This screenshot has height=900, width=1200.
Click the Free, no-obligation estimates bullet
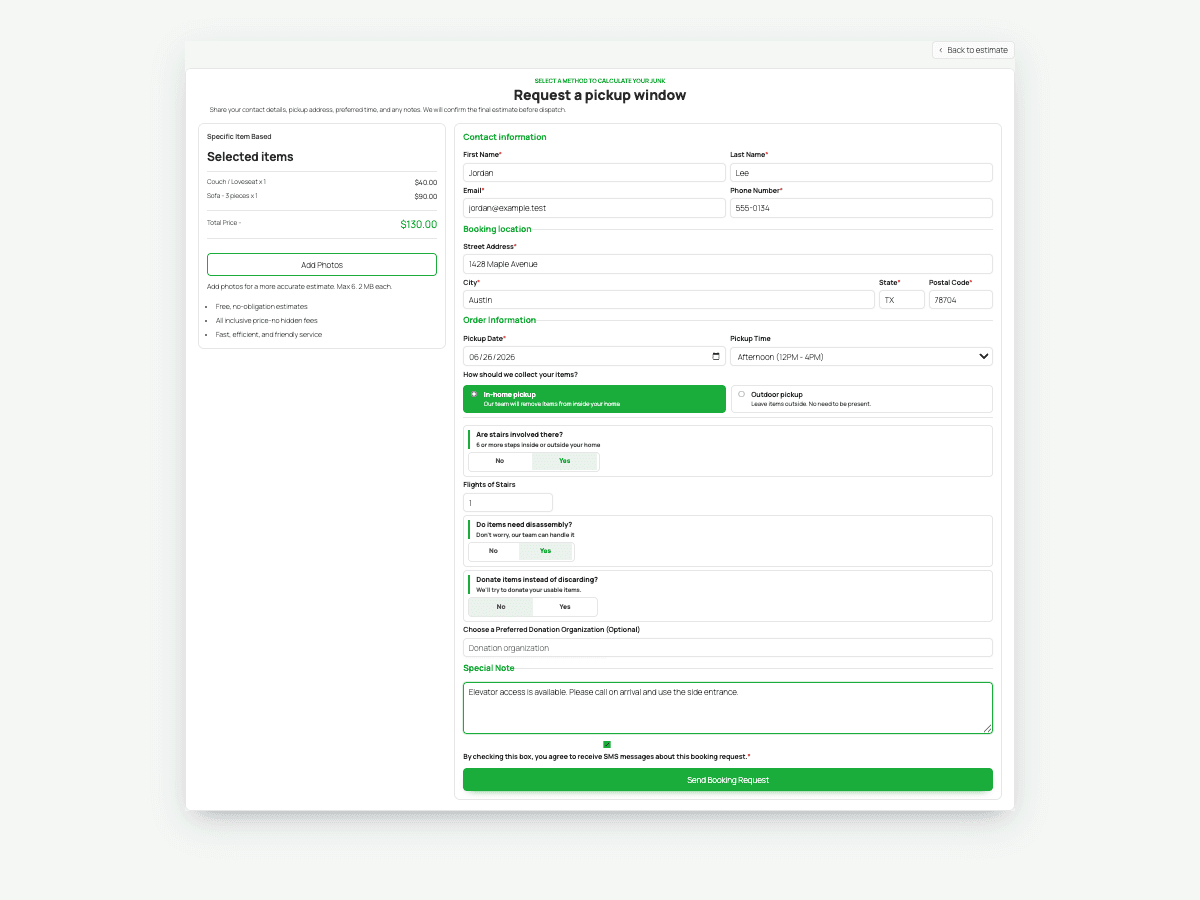pos(262,306)
